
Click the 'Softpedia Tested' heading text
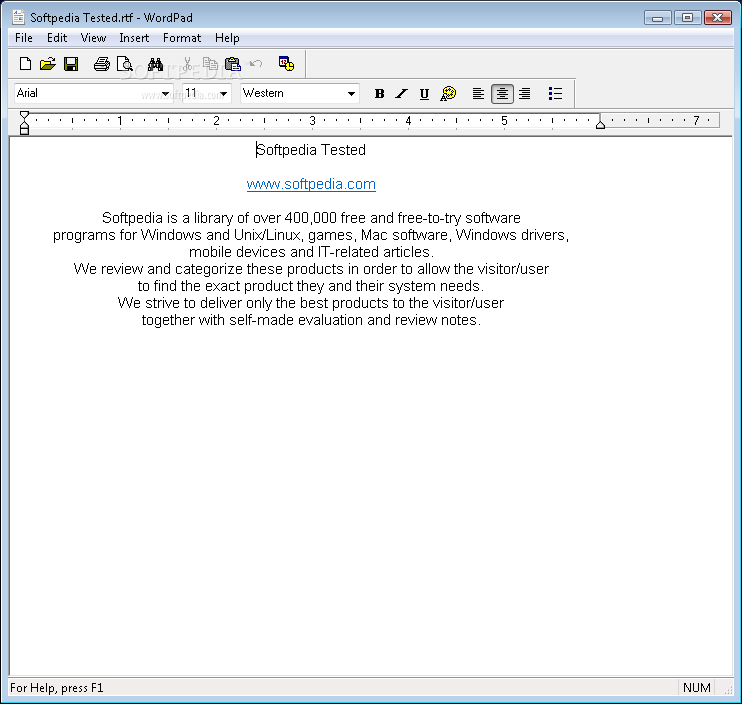coord(311,150)
